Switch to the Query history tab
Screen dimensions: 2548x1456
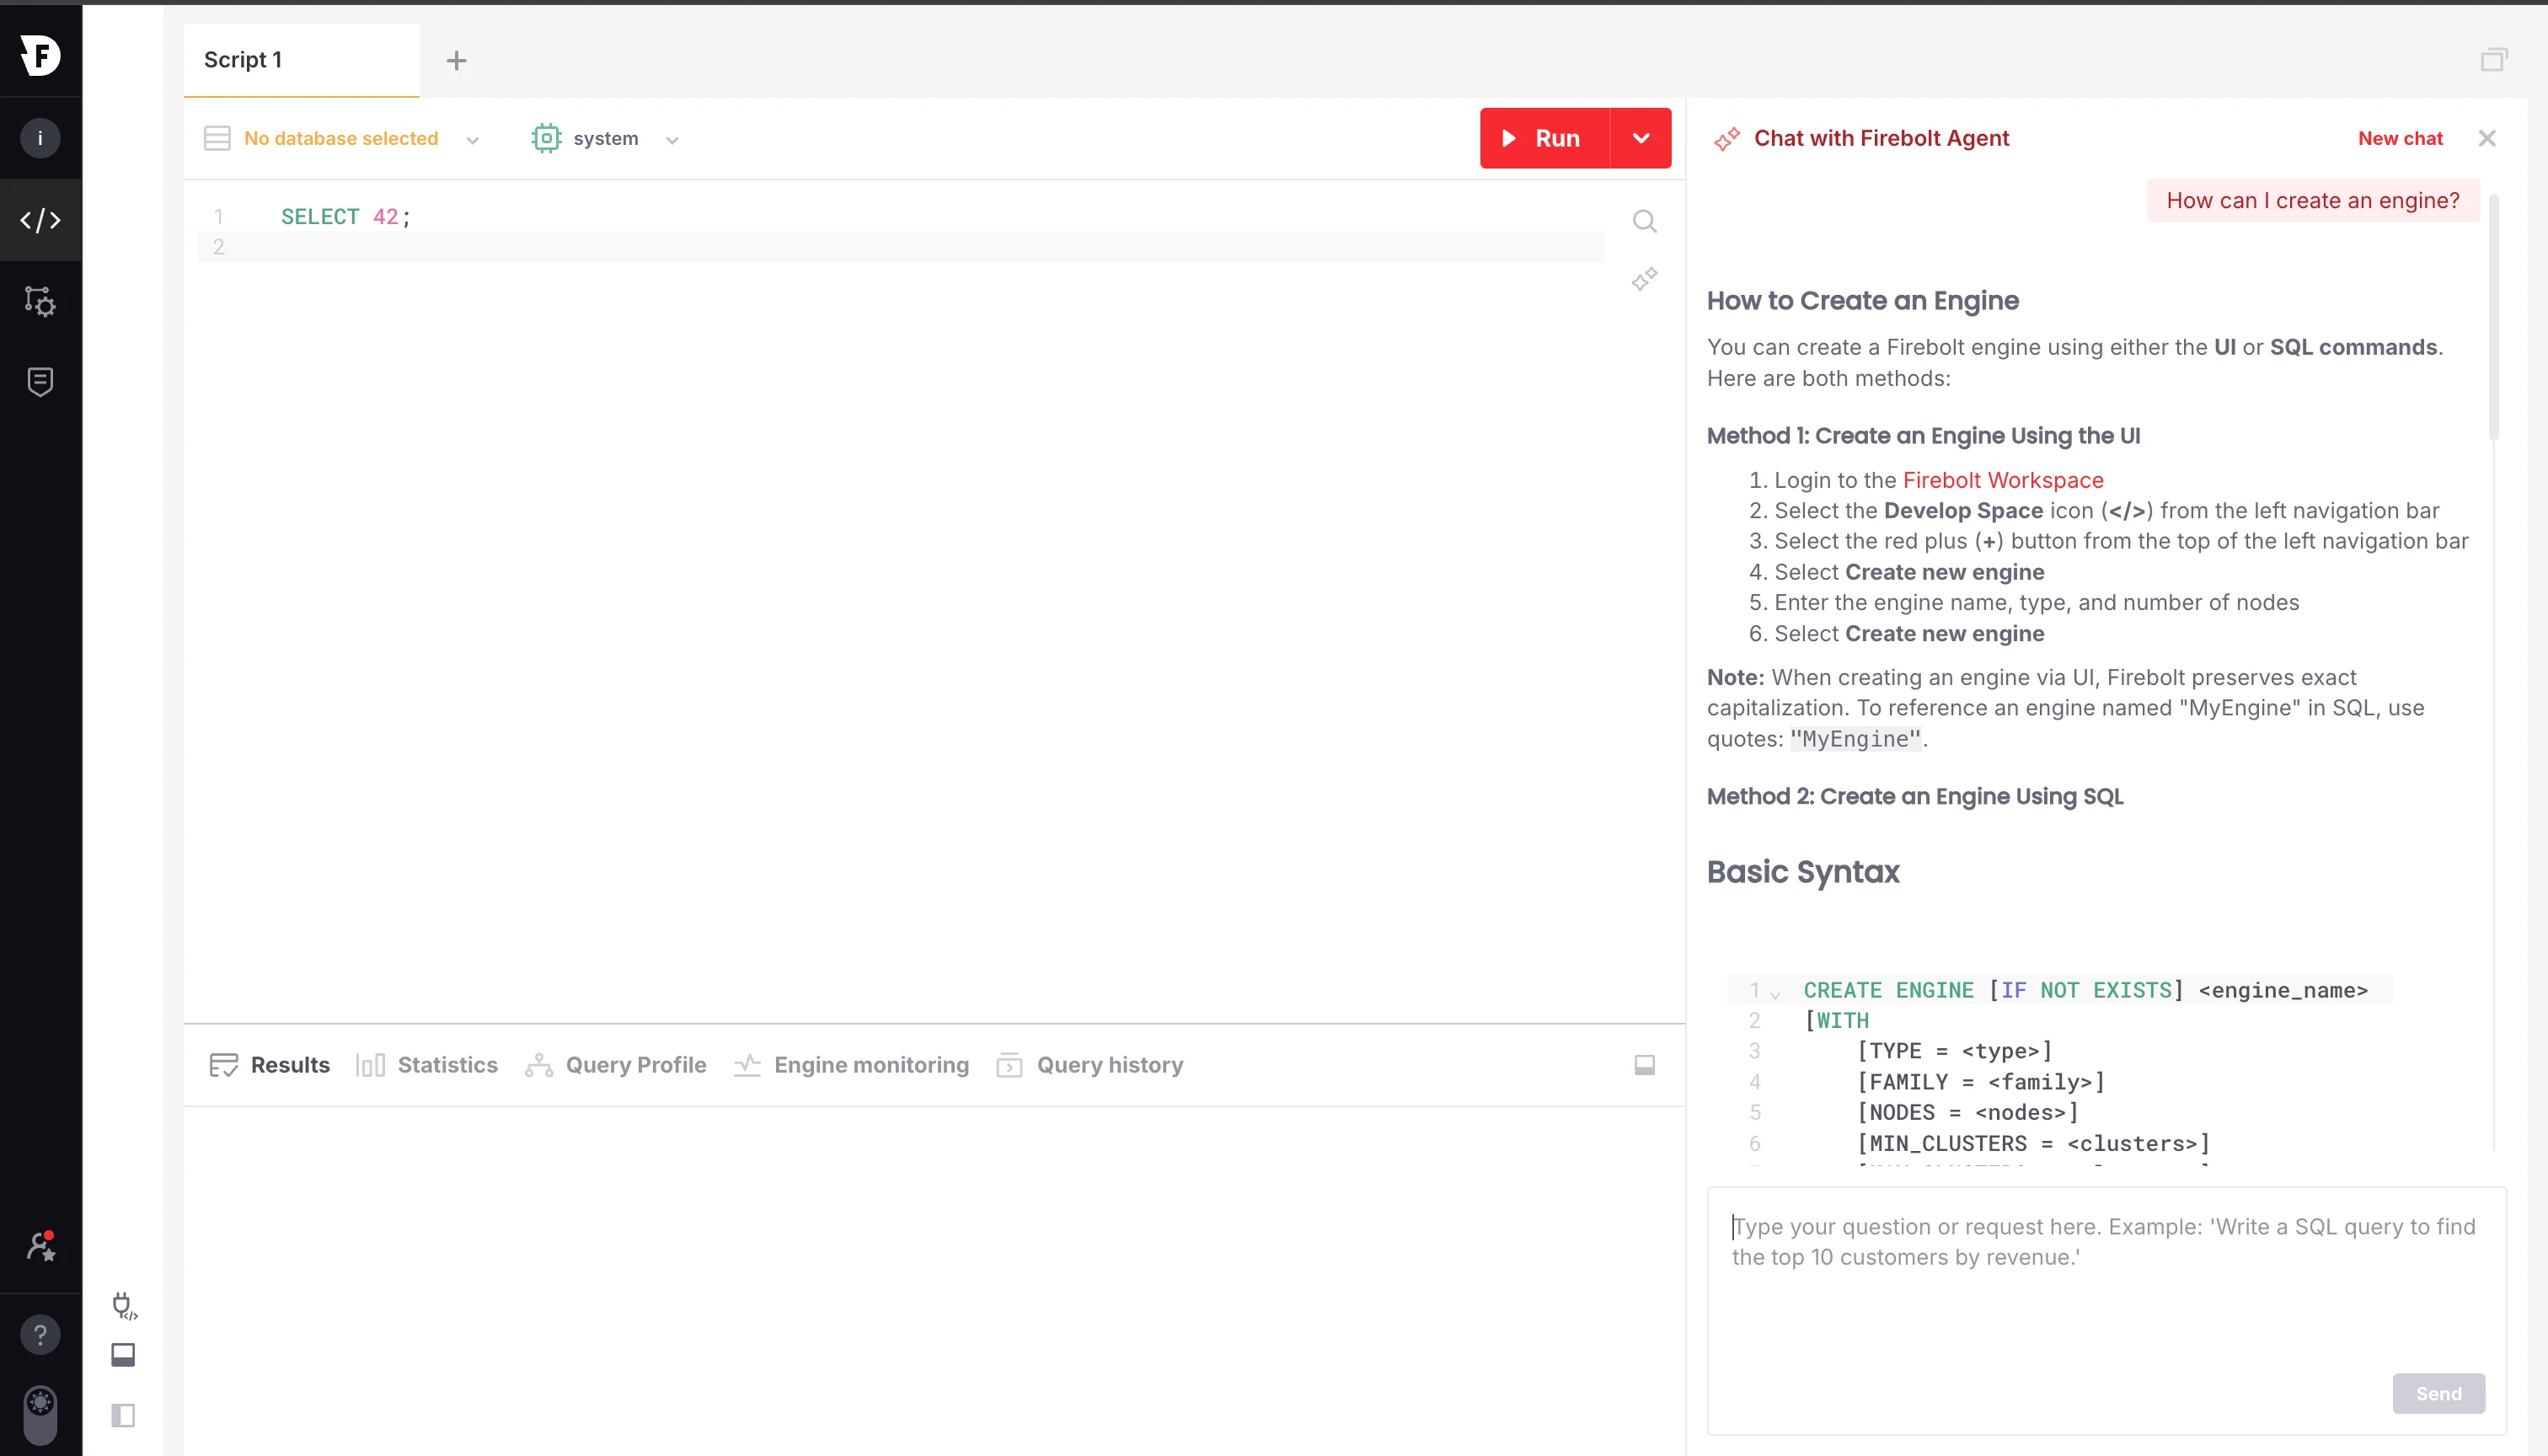coord(1090,1065)
